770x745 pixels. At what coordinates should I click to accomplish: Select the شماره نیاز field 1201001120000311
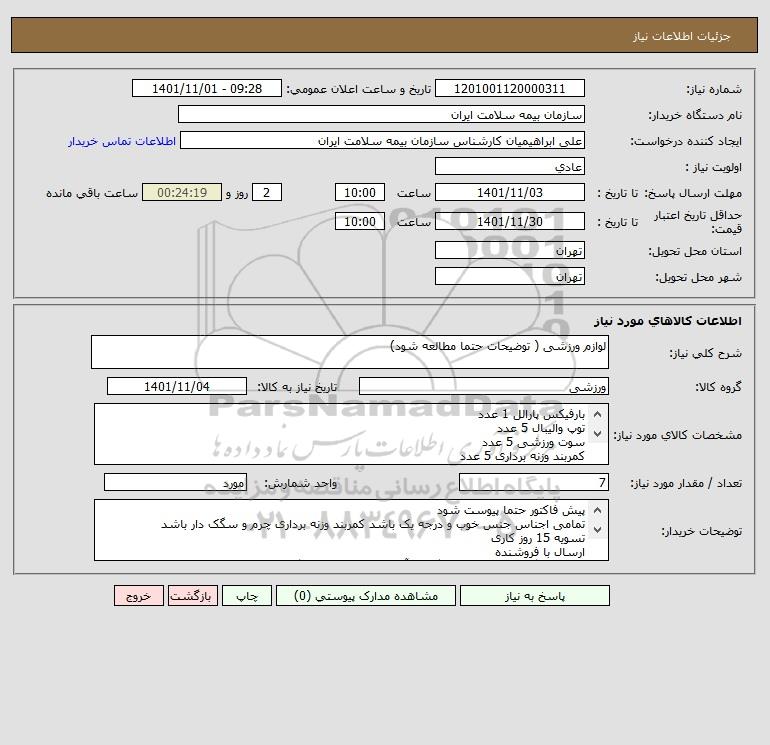(510, 88)
